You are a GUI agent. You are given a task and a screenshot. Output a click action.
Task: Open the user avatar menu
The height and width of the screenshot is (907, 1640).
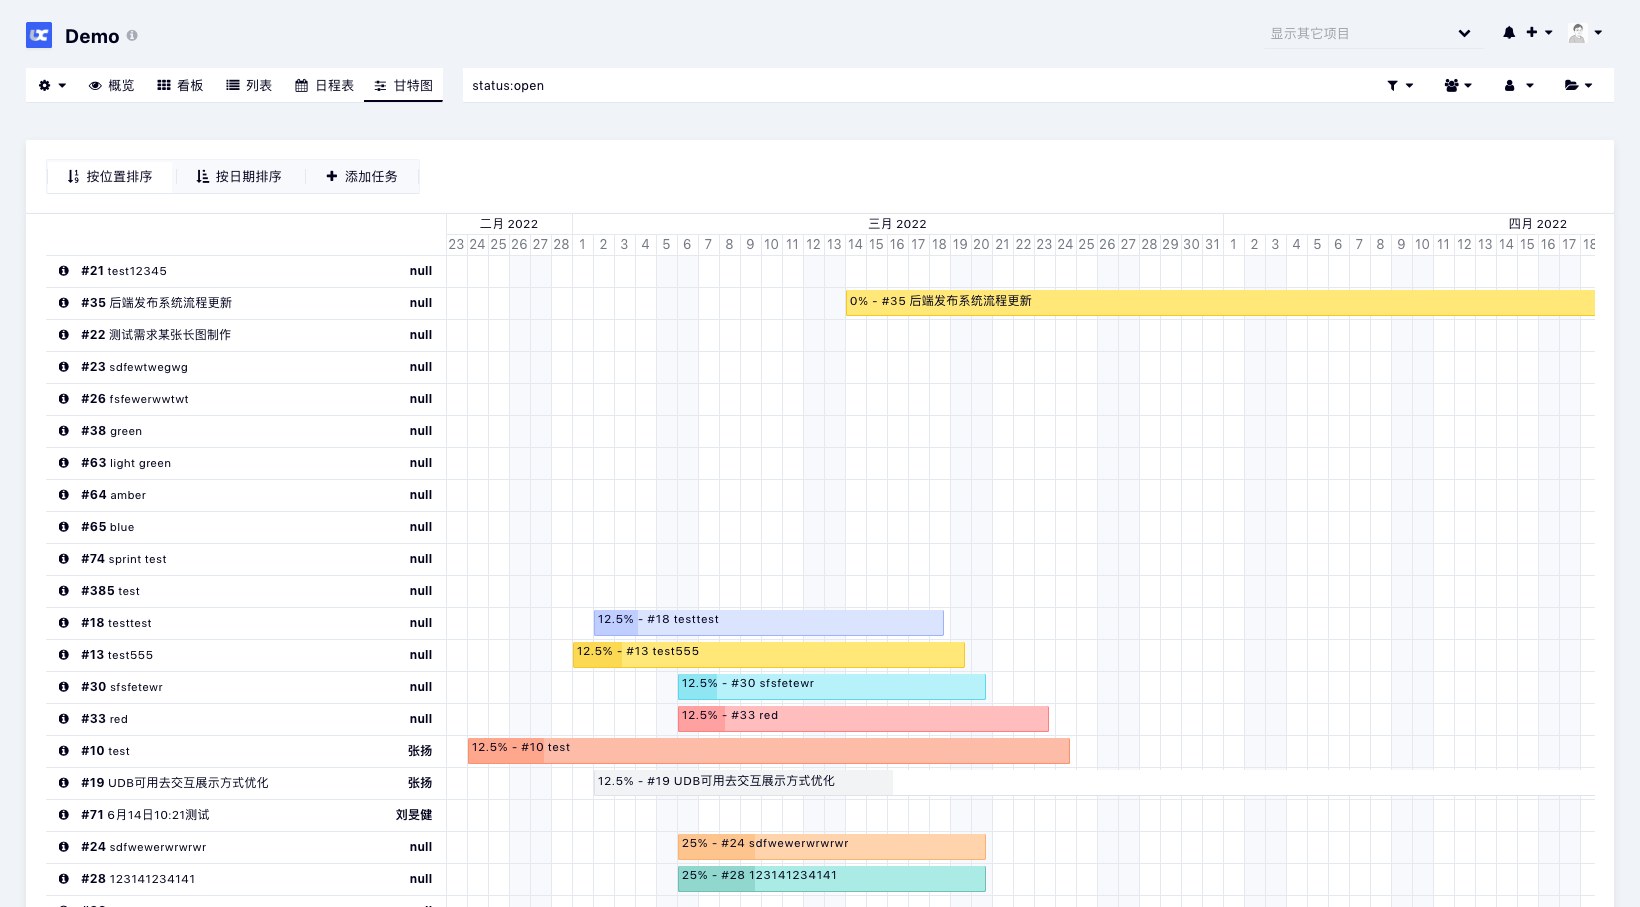1585,33
